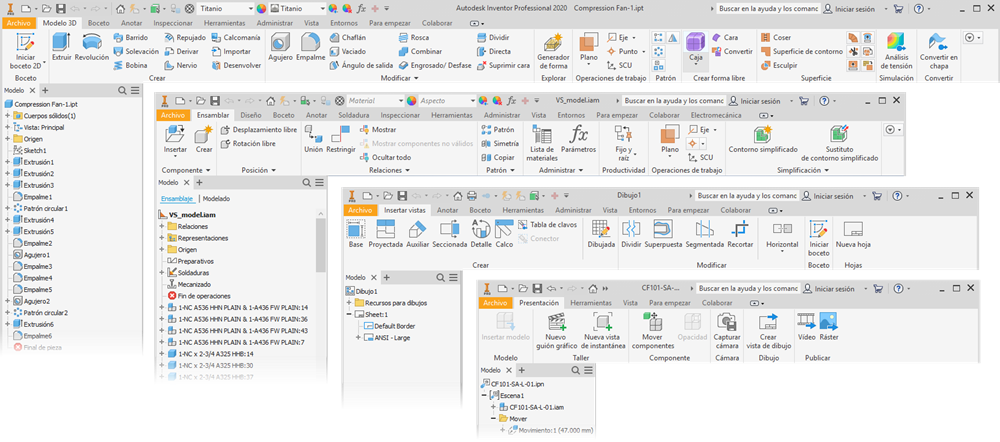Open the Plano dropdown in main ribbon
Viewport: 1000px width, 442px height.
(588, 64)
